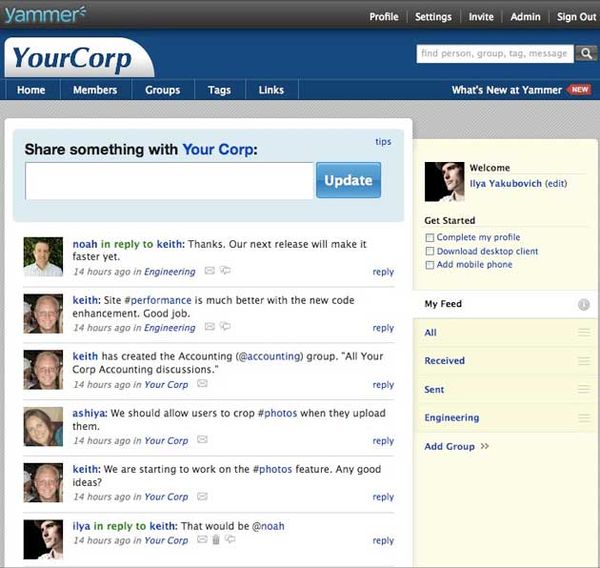Click noah's avatar thumbnail

[x=43, y=256]
